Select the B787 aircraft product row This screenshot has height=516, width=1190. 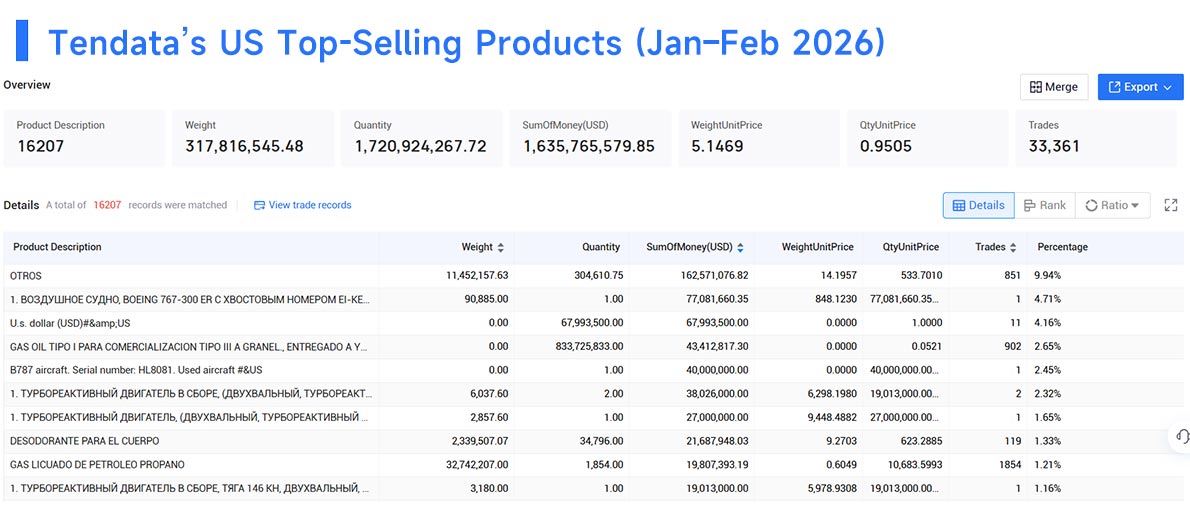point(593,370)
